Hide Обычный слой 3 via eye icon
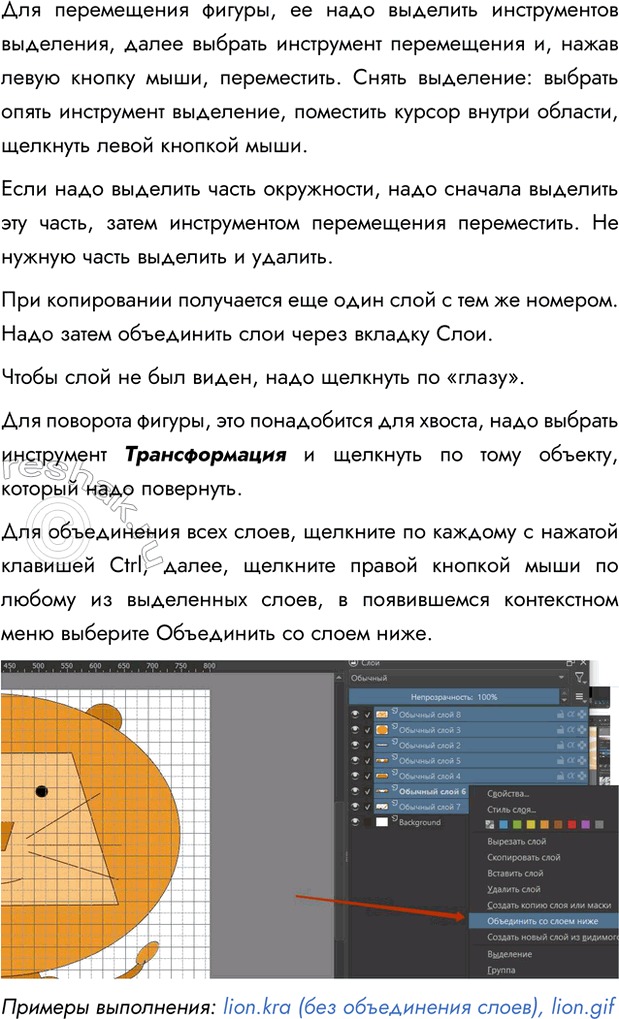 355,730
